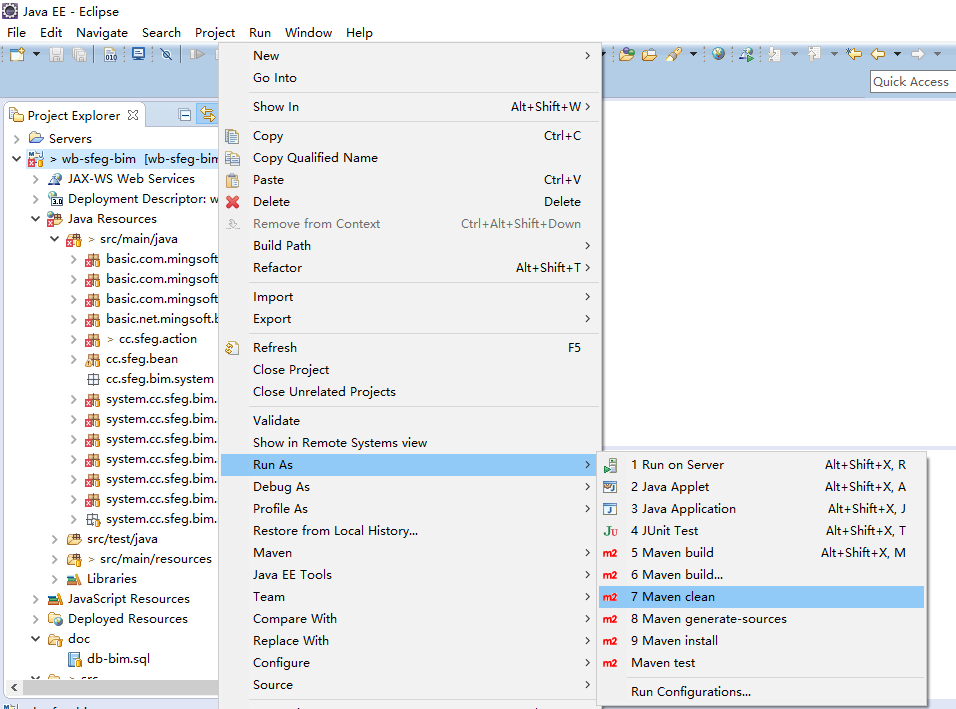Select 5 Maven build run option
This screenshot has height=709, width=956.
point(762,553)
